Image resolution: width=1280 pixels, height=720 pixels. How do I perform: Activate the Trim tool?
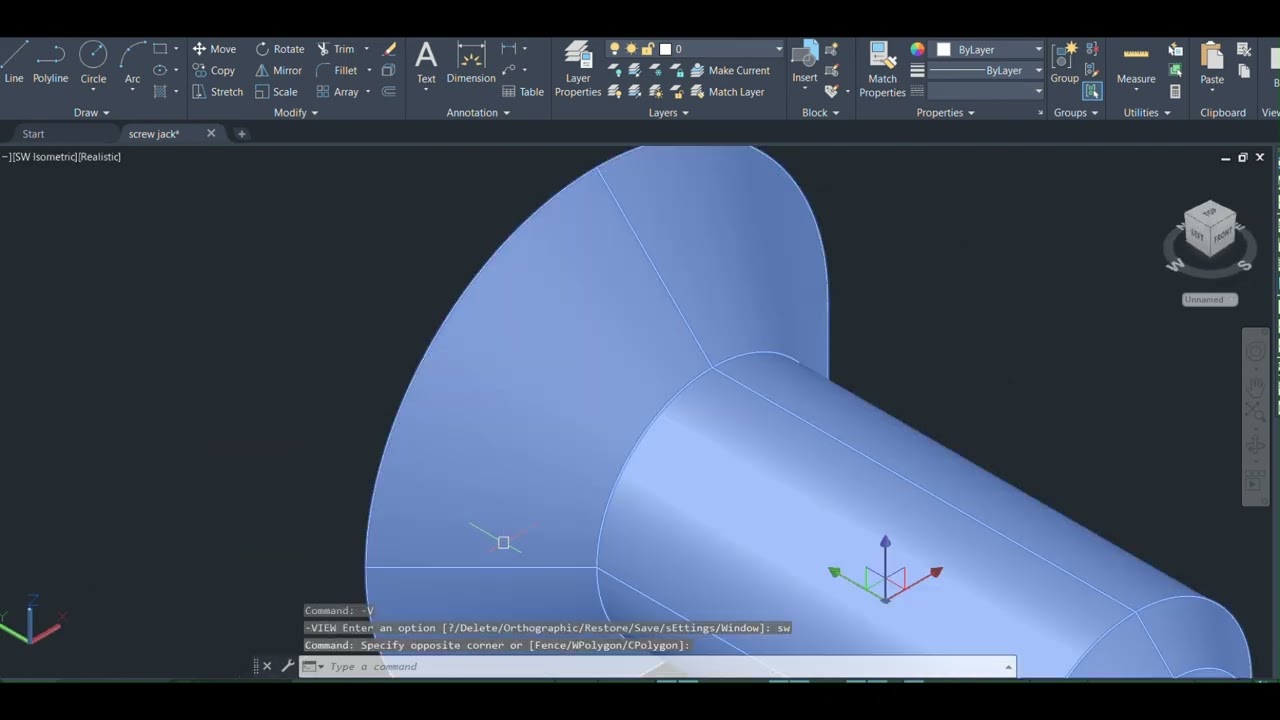point(336,49)
